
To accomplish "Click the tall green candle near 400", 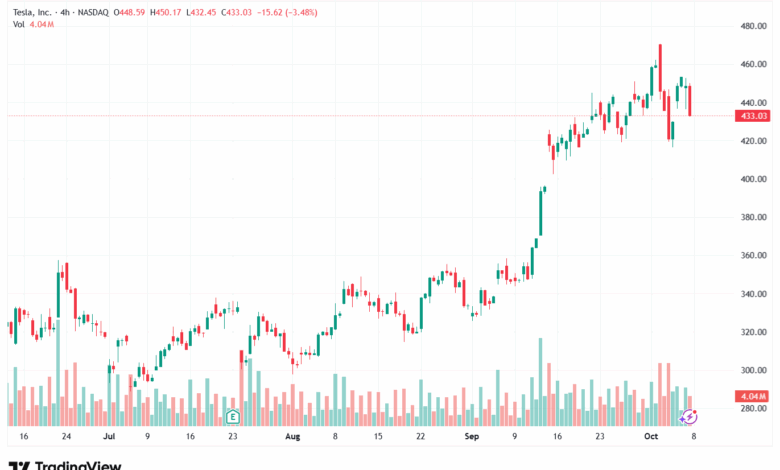I will tap(541, 213).
